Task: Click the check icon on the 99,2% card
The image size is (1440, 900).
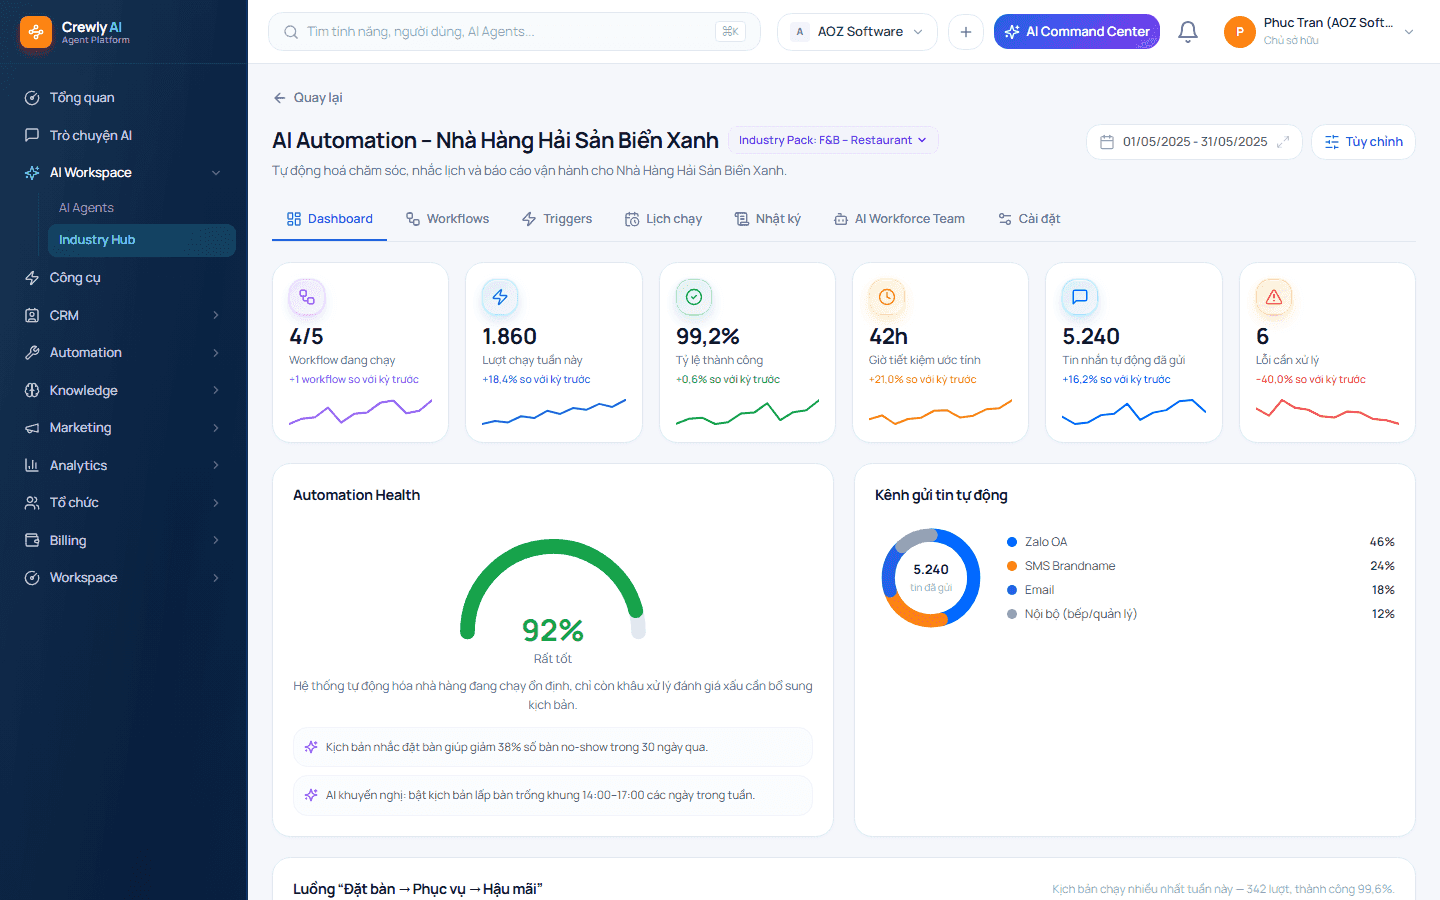Action: click(694, 297)
